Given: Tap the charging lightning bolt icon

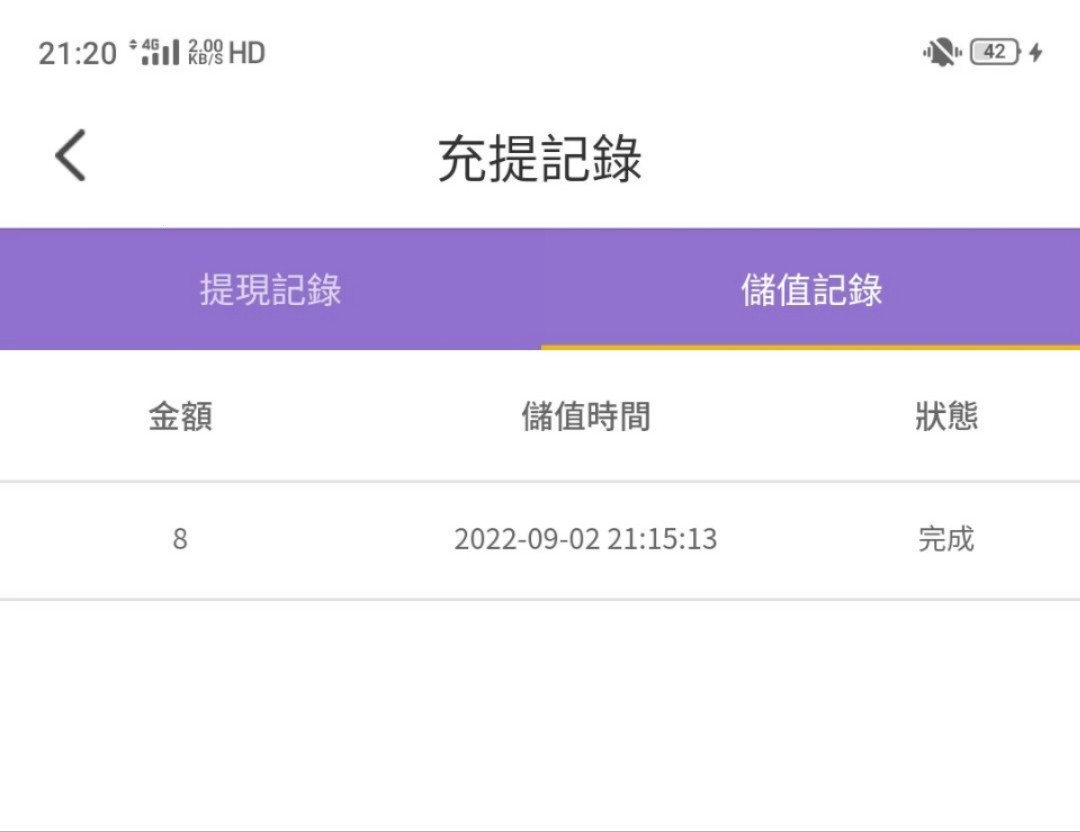Looking at the screenshot, I should point(1036,52).
